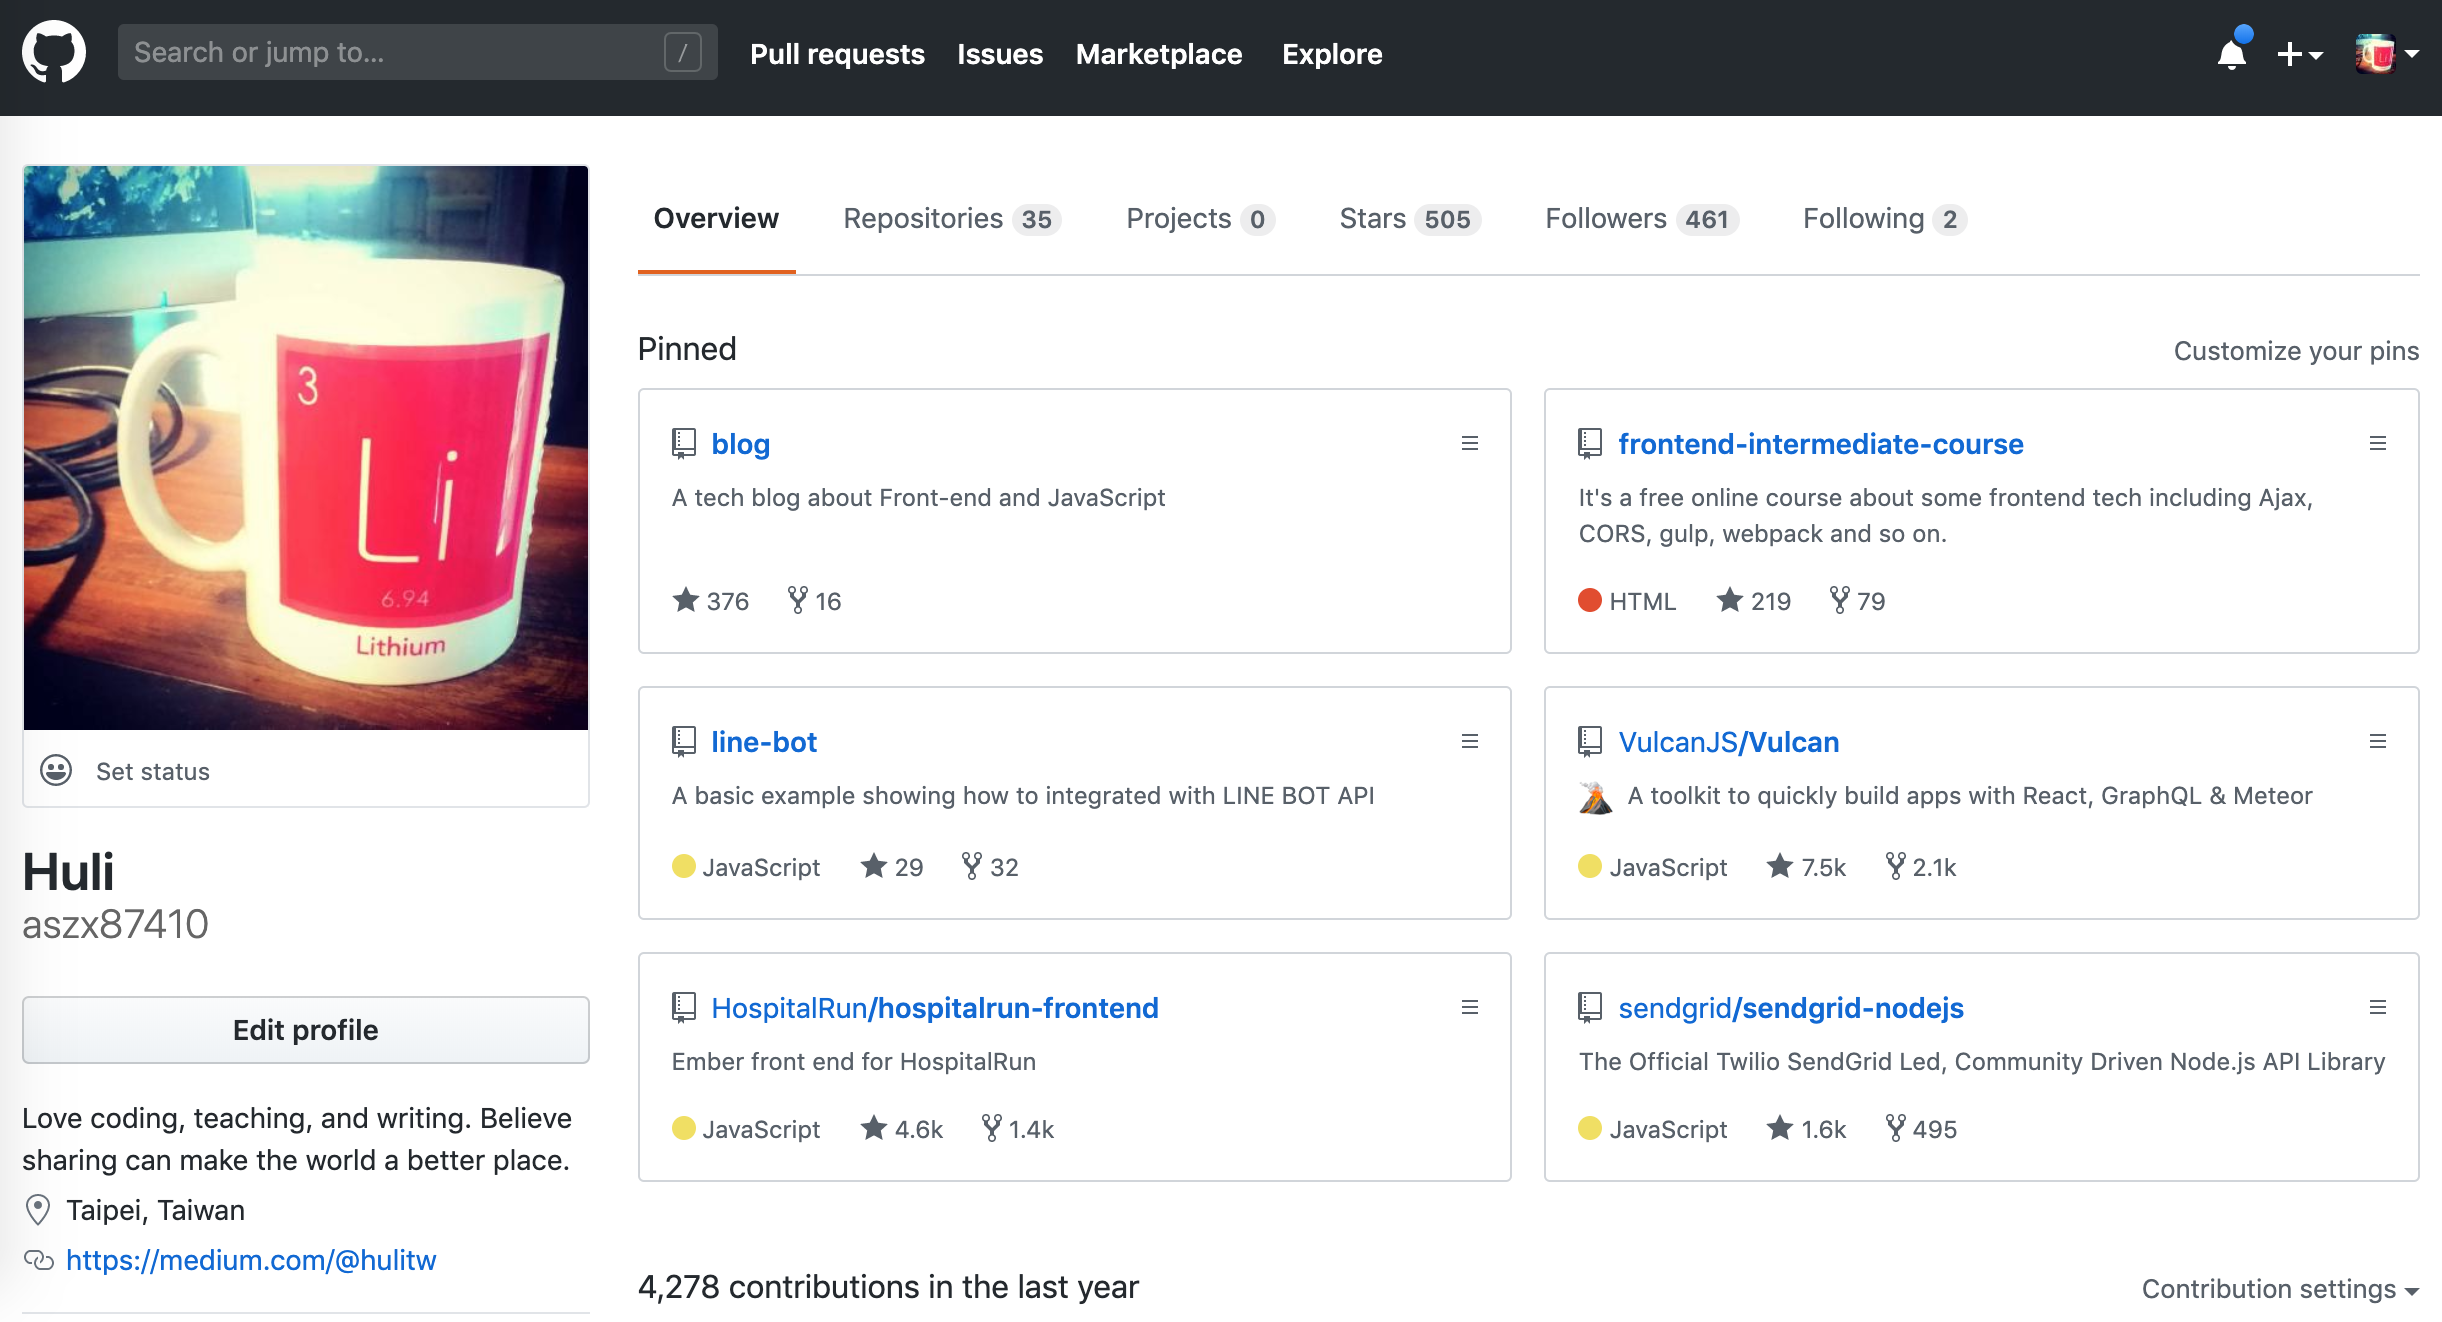Click the fork count on line-bot
The height and width of the screenshot is (1322, 2442).
point(990,867)
